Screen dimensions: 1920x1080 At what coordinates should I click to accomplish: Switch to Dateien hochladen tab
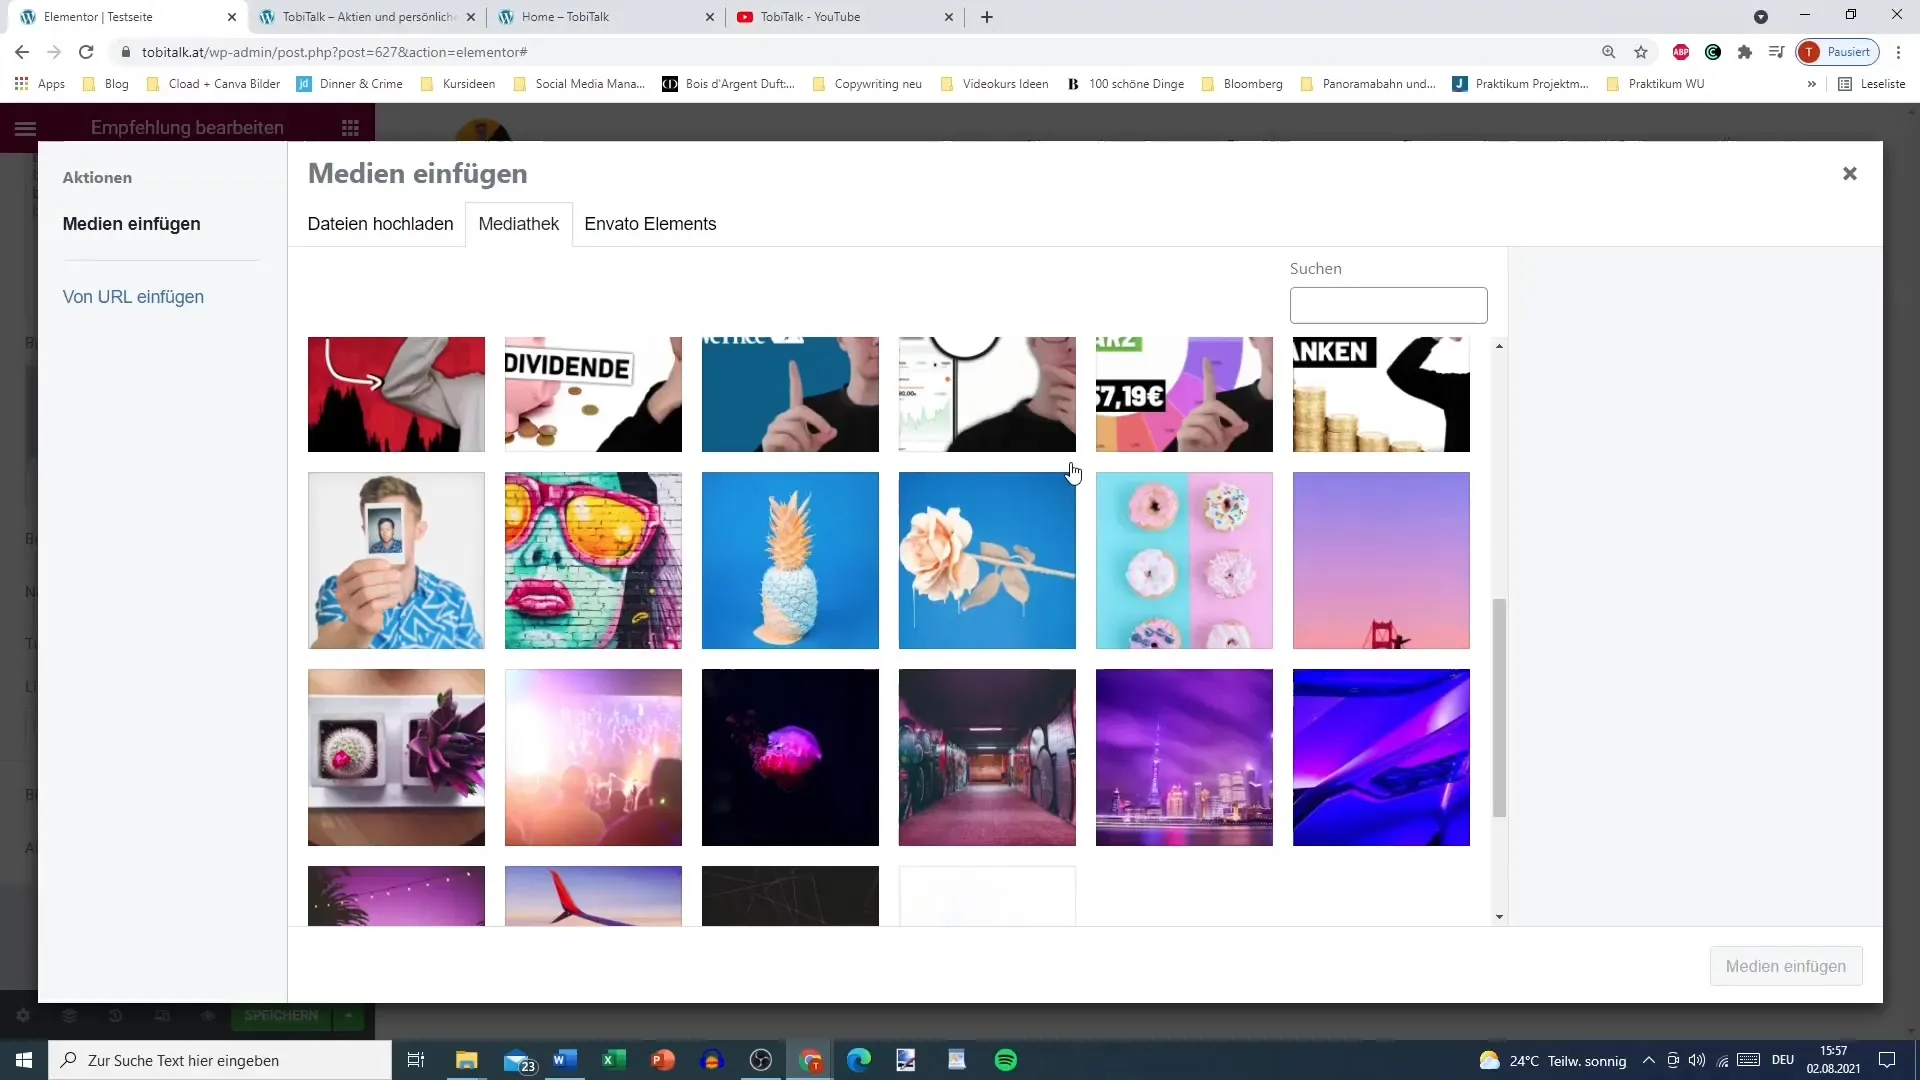coord(380,224)
